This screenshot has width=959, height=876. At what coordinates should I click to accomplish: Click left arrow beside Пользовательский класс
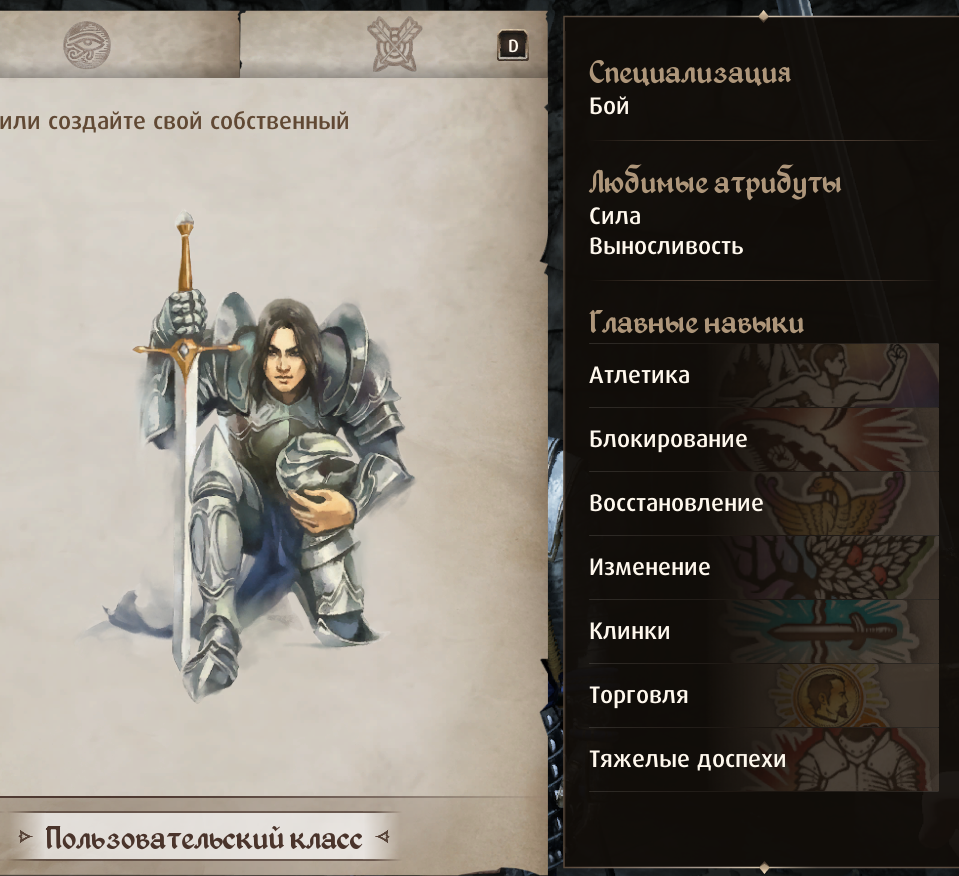click(25, 836)
